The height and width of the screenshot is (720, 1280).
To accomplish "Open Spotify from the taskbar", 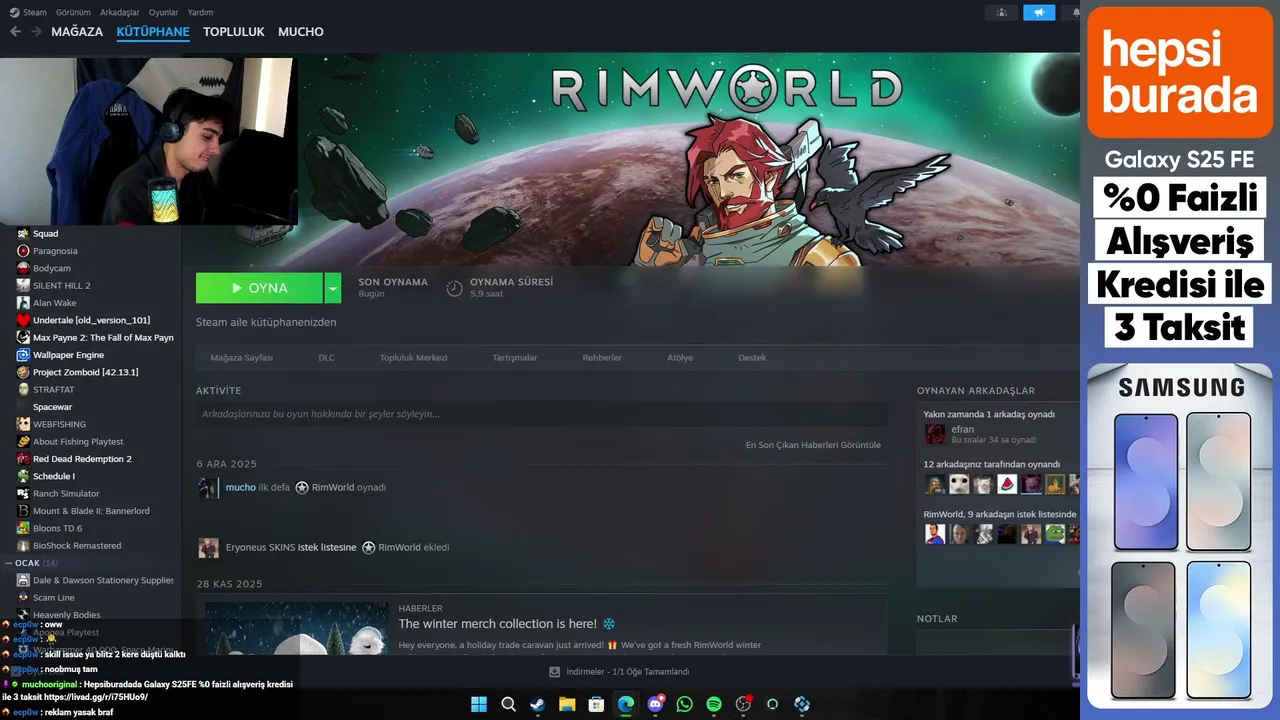I will pos(714,704).
